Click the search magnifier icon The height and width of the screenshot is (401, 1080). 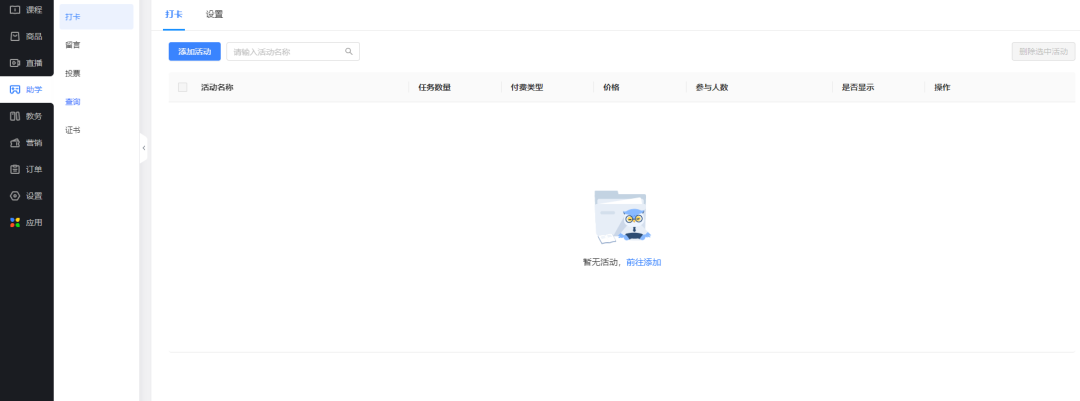[x=349, y=51]
